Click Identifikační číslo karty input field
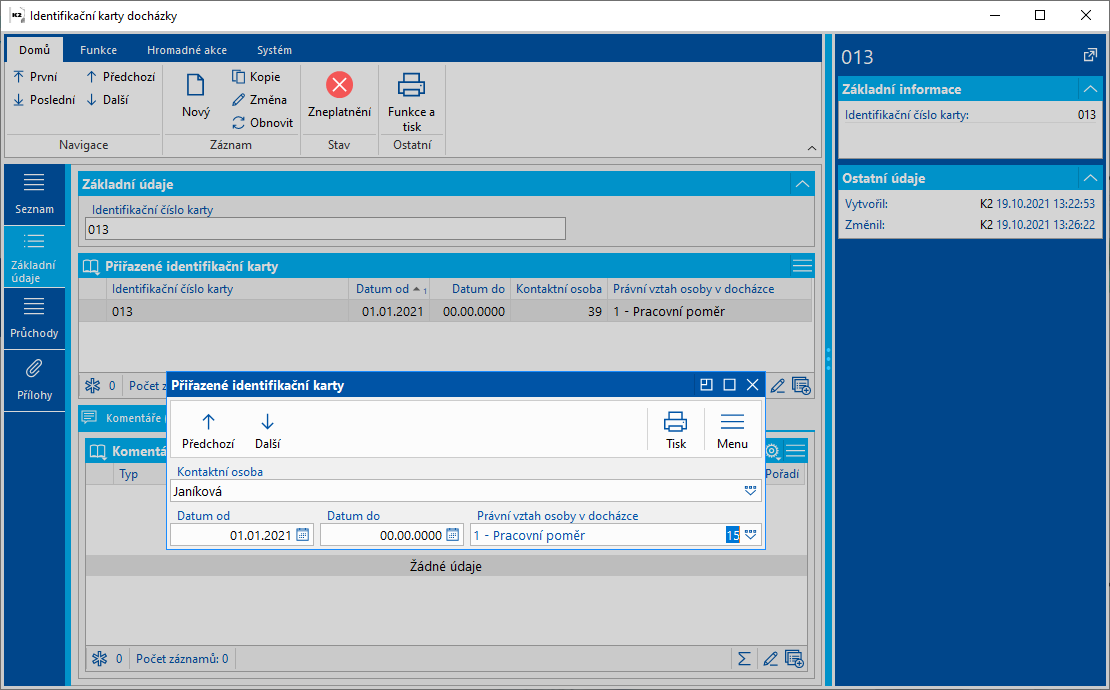The height and width of the screenshot is (690, 1110). tap(325, 229)
